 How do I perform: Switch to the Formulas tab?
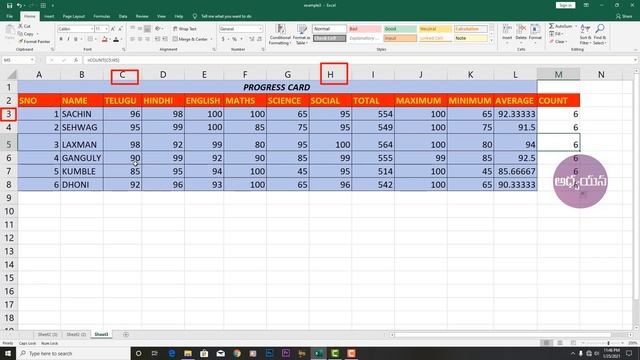[102, 16]
